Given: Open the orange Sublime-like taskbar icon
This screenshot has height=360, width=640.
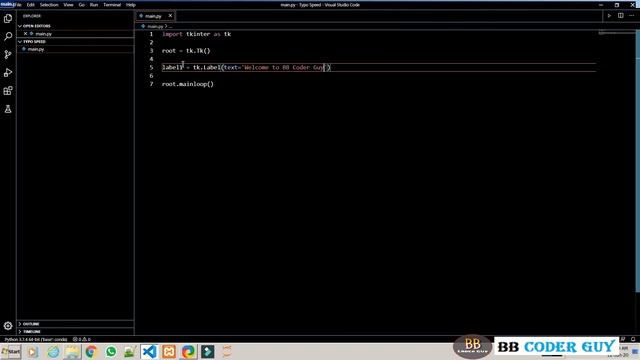Looking at the screenshot, I should click(x=227, y=351).
